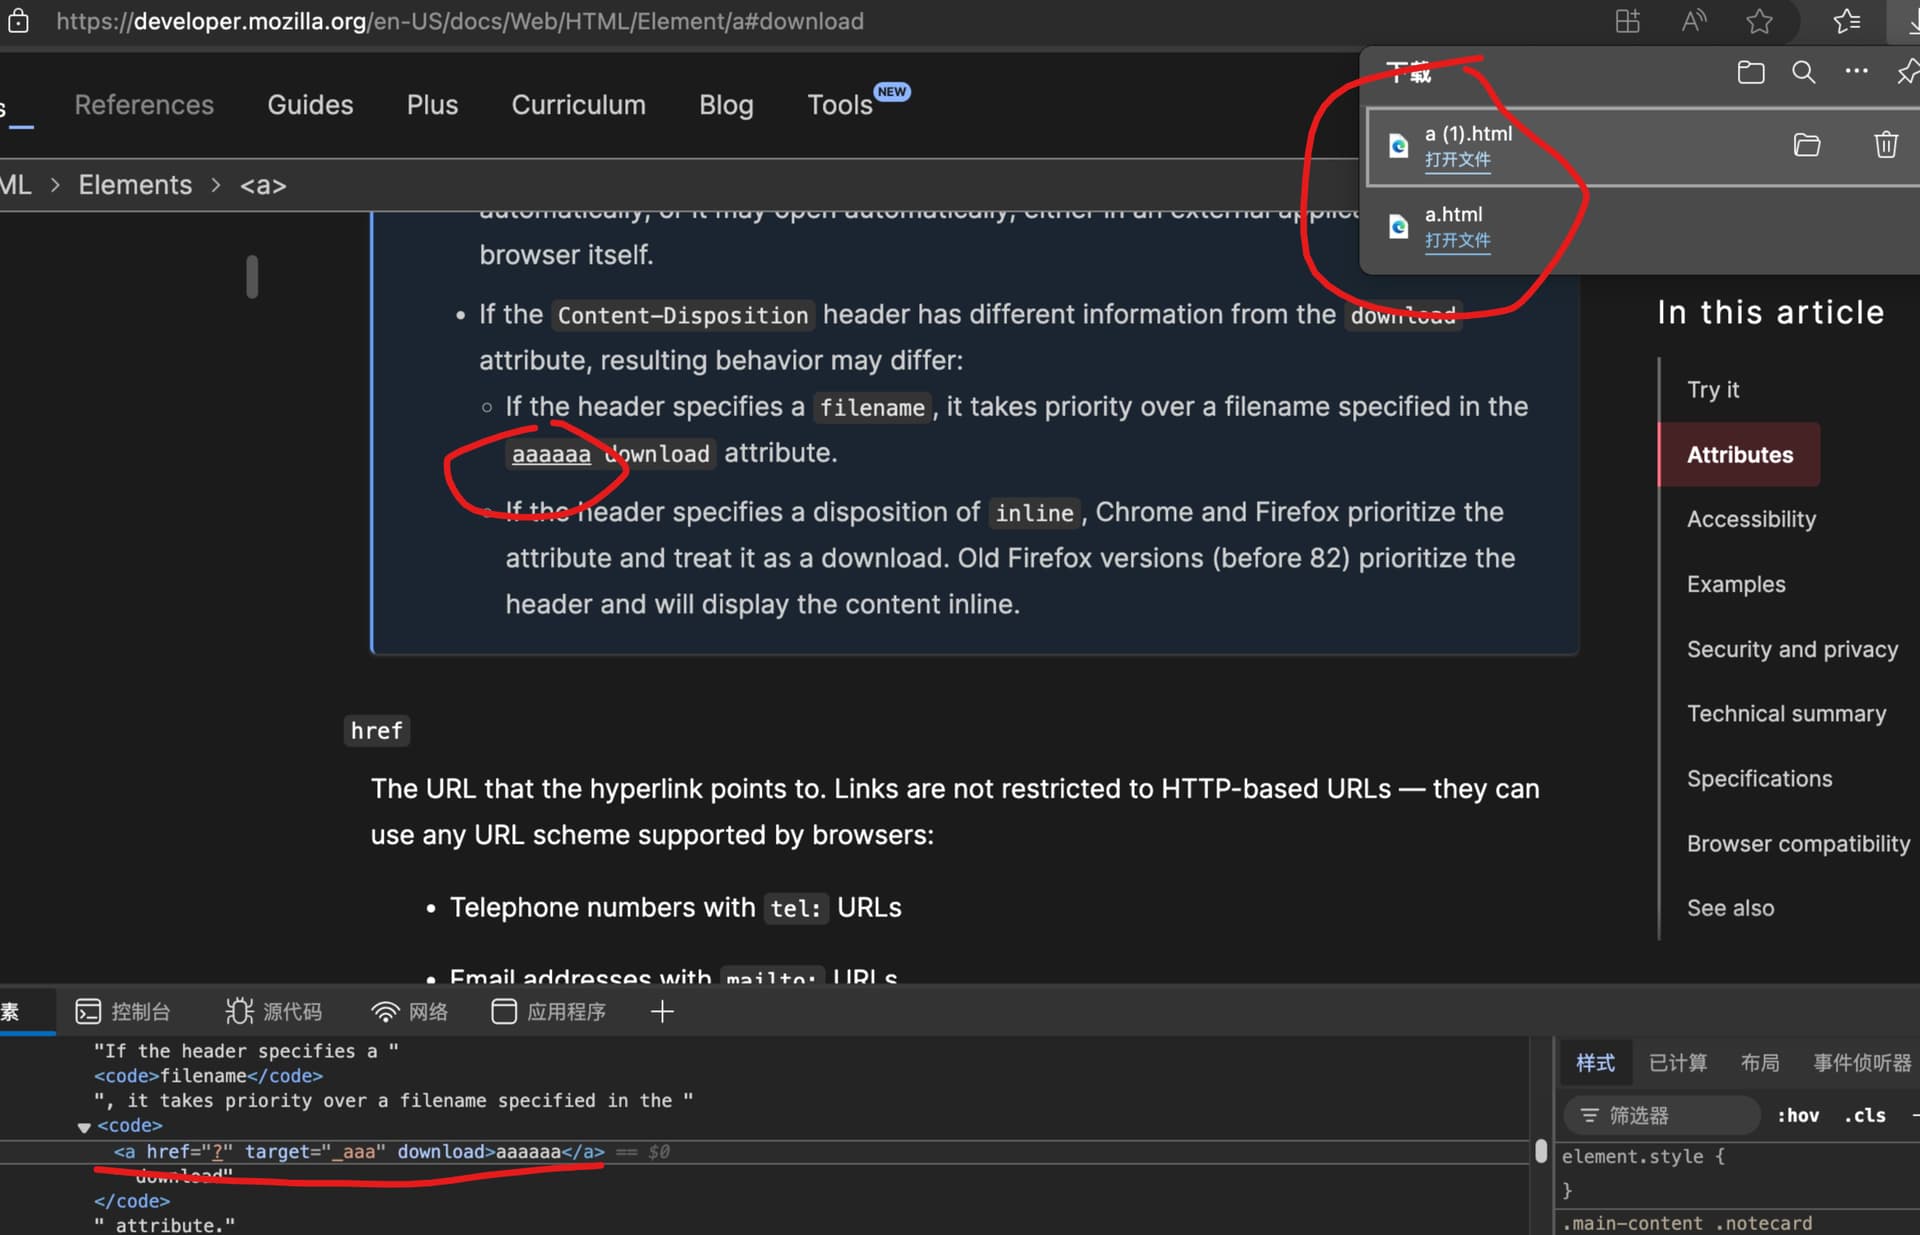Toggle .cls class editor
This screenshot has width=1920, height=1235.
(1865, 1115)
